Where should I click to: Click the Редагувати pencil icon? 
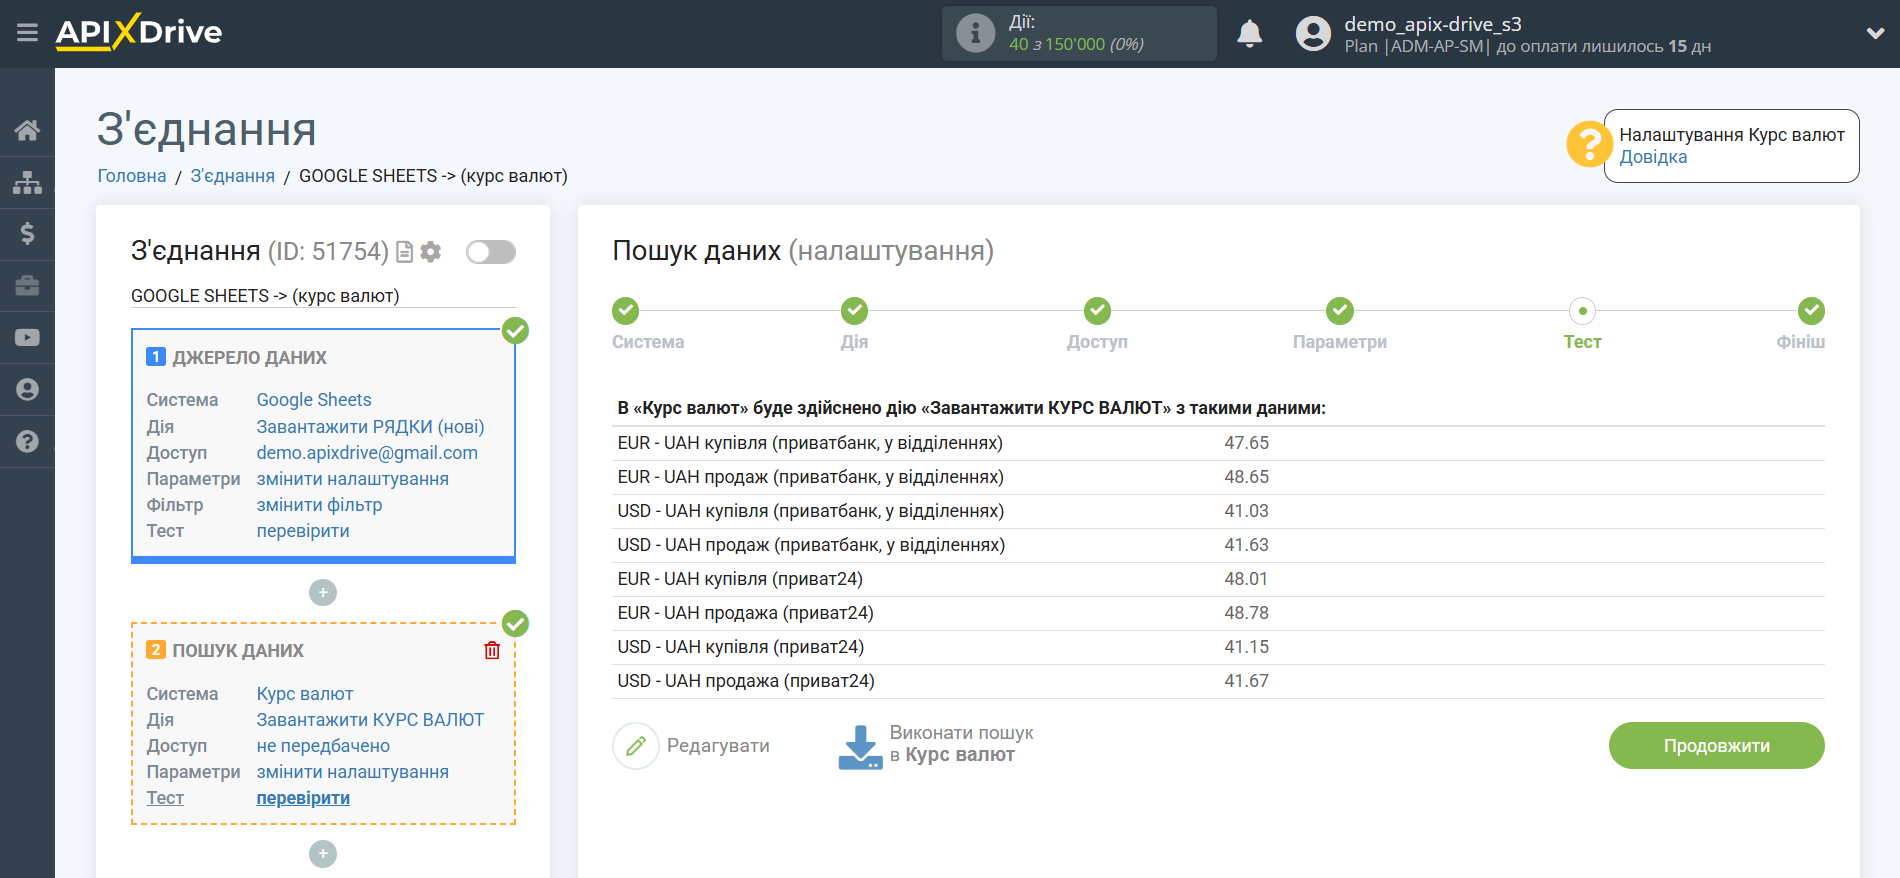click(x=636, y=746)
